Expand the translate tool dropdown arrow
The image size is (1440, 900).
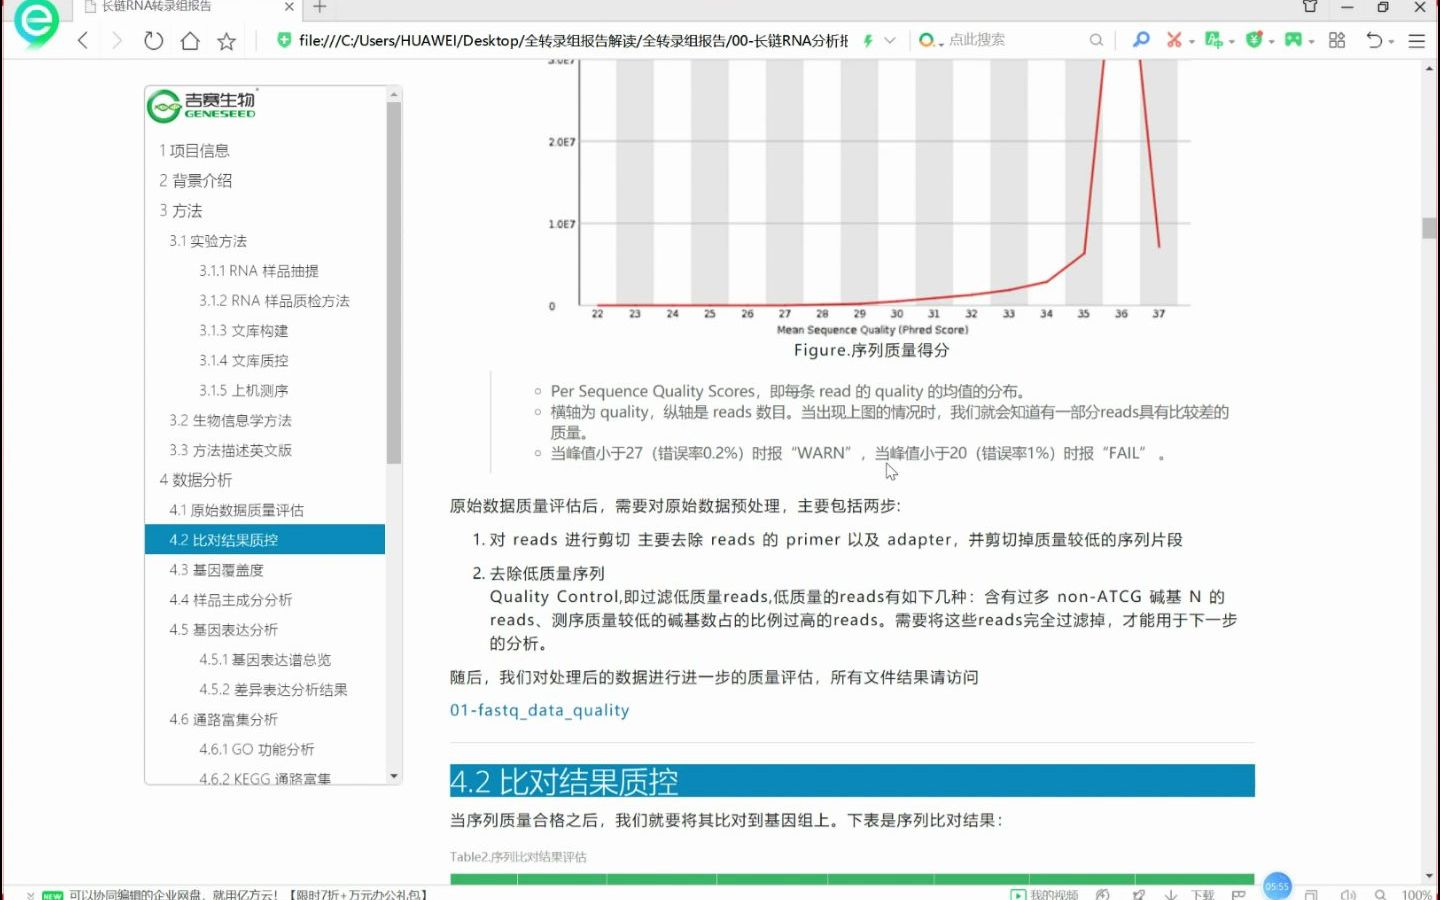click(x=1232, y=42)
